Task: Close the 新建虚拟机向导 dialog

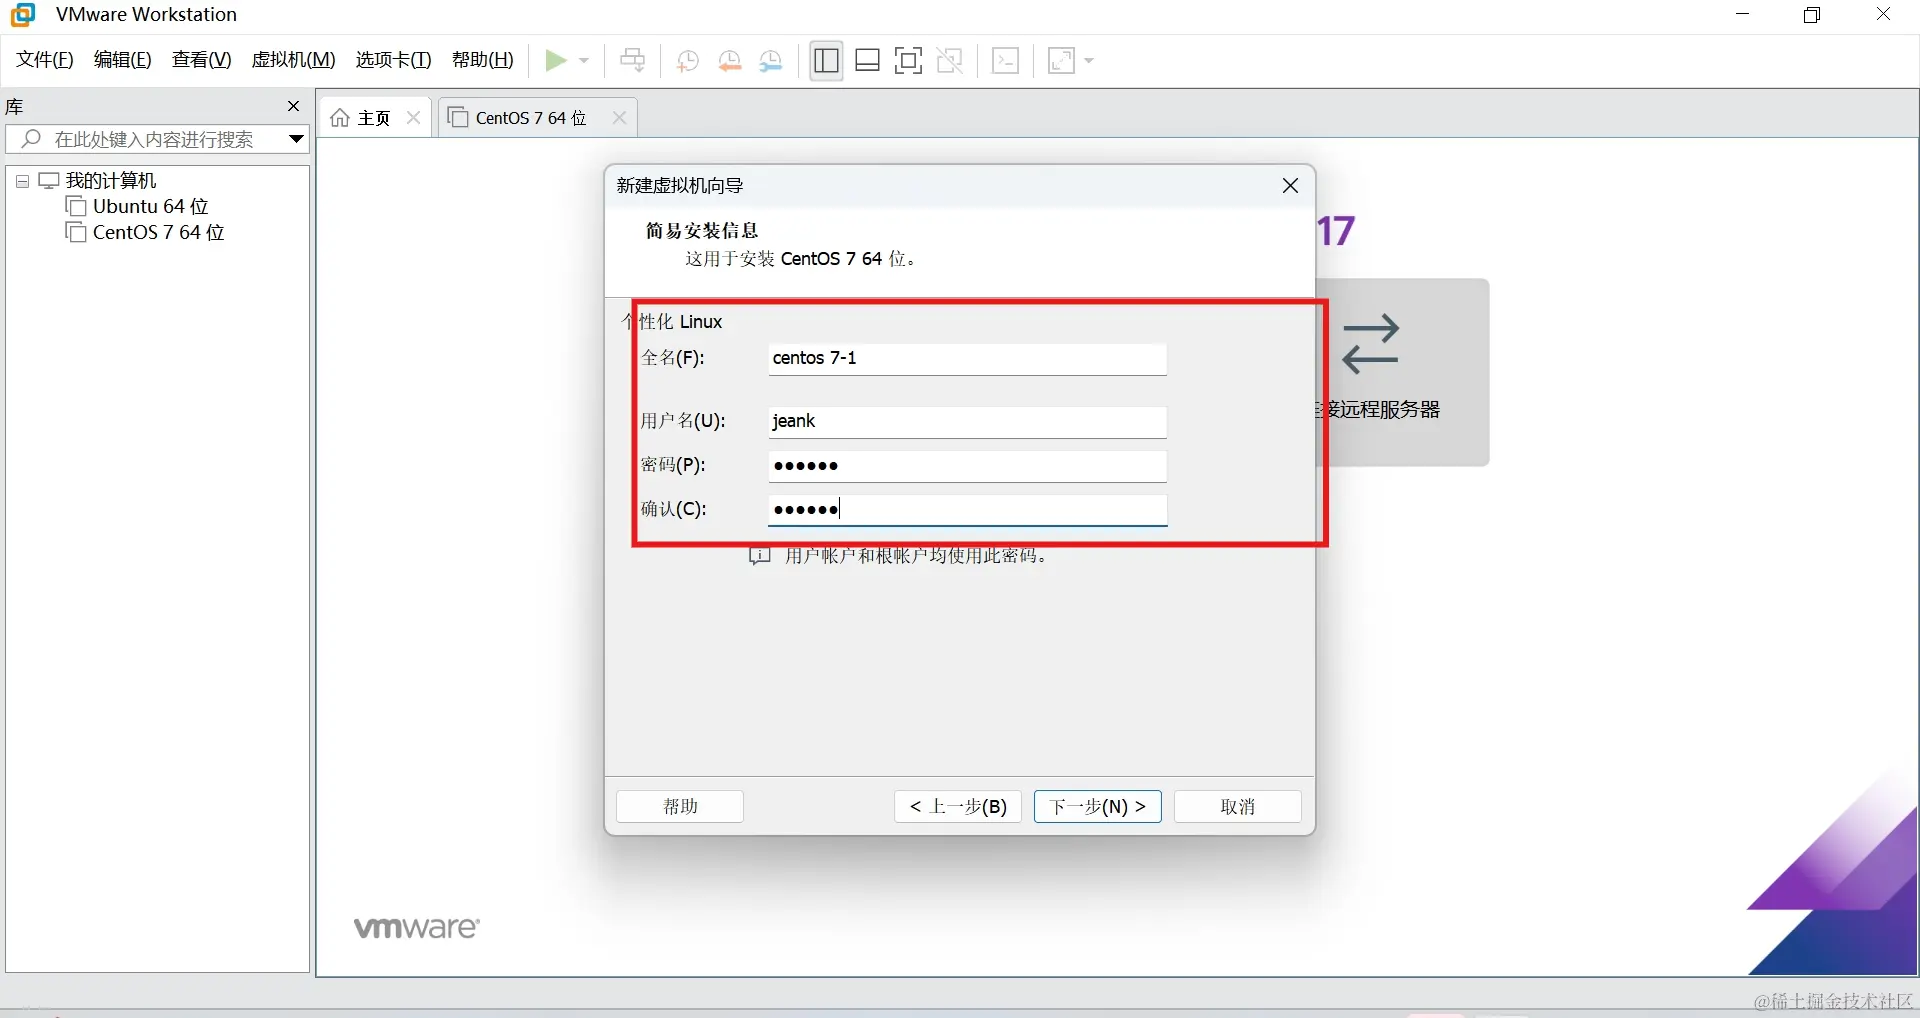Action: point(1290,186)
